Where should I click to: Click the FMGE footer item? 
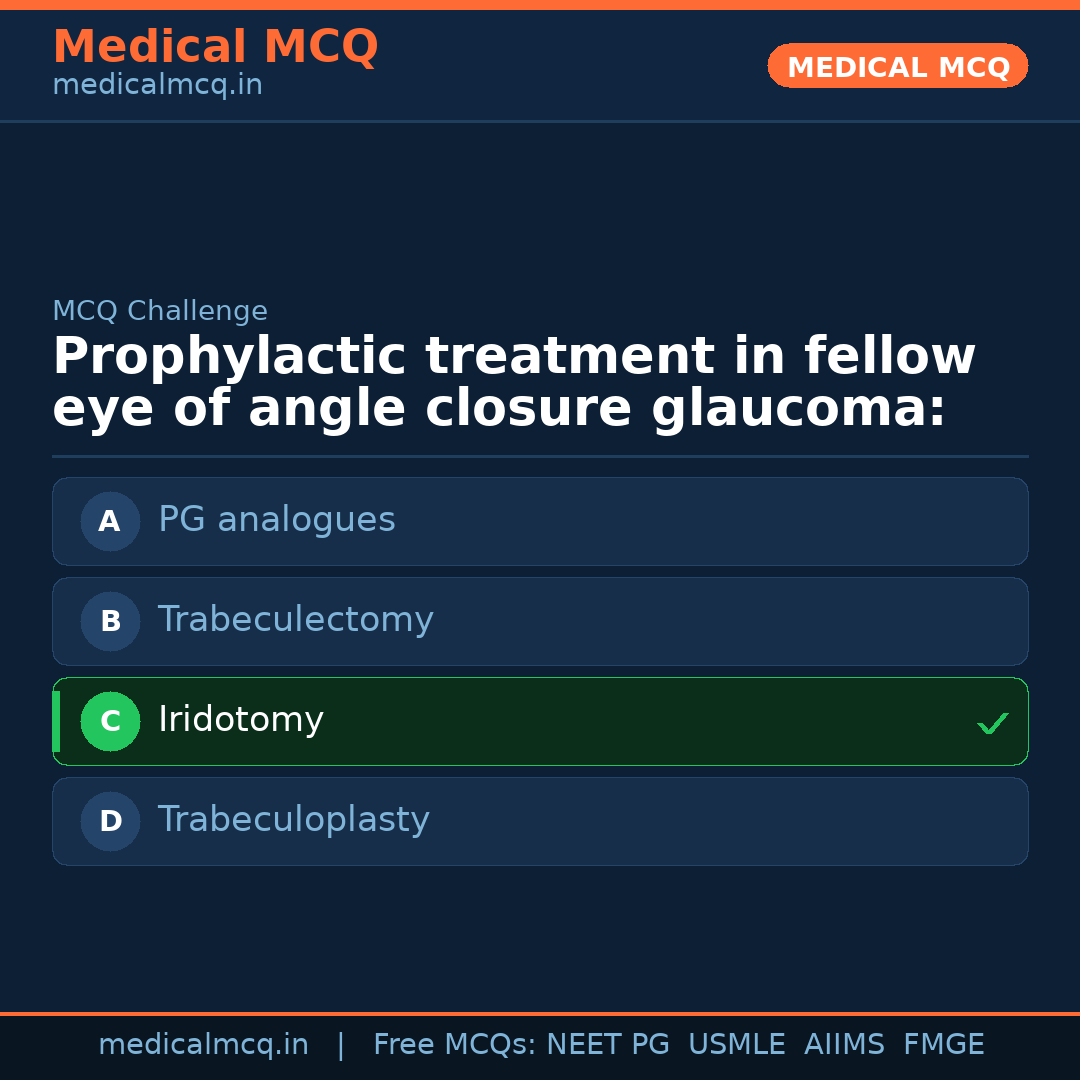point(943,1045)
